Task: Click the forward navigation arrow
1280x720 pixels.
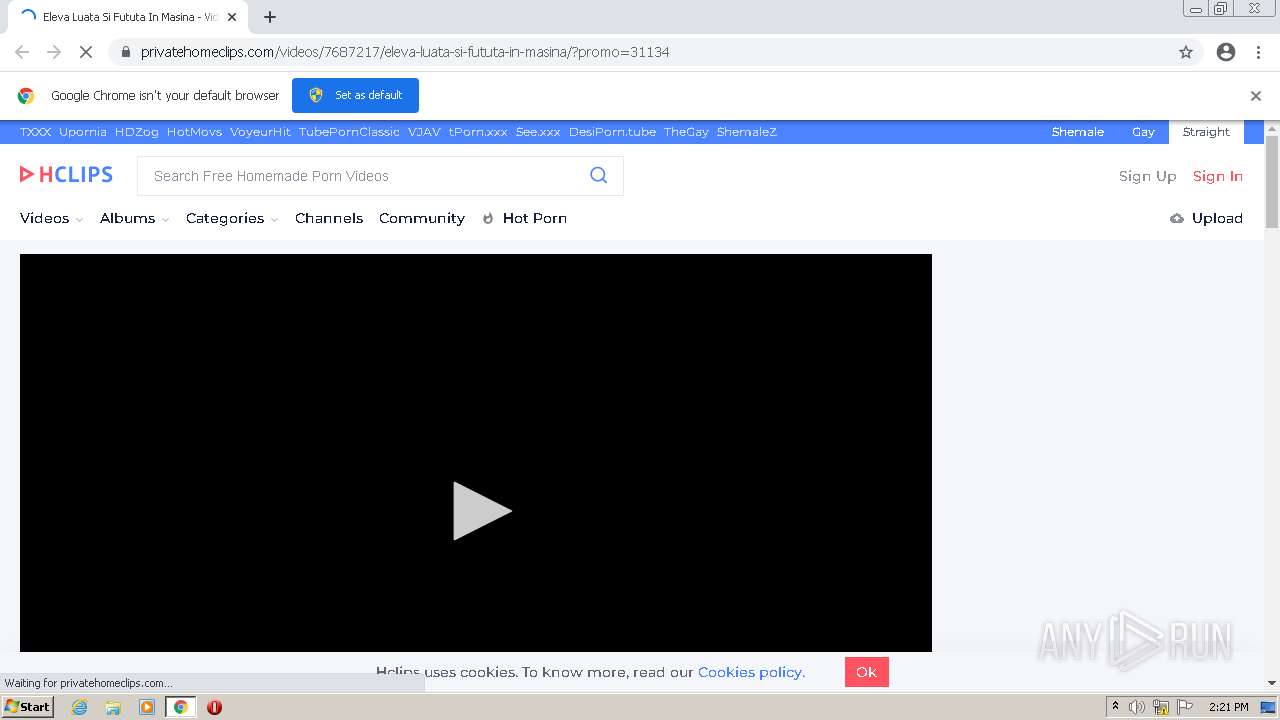Action: pos(54,52)
